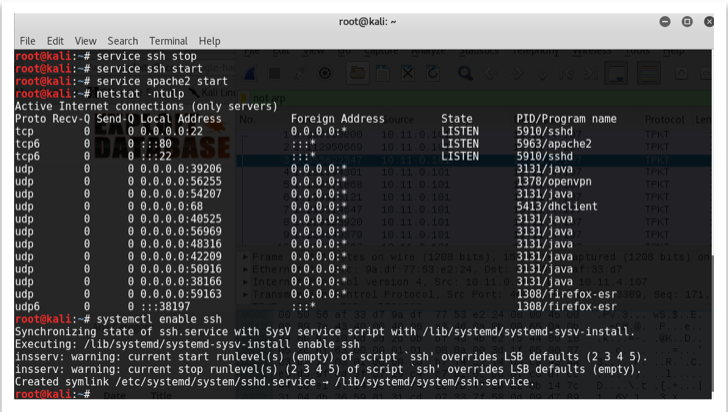The image size is (728, 412).
Task: Toggle Wireshark auto-scroll live capture icon
Action: (x=616, y=73)
